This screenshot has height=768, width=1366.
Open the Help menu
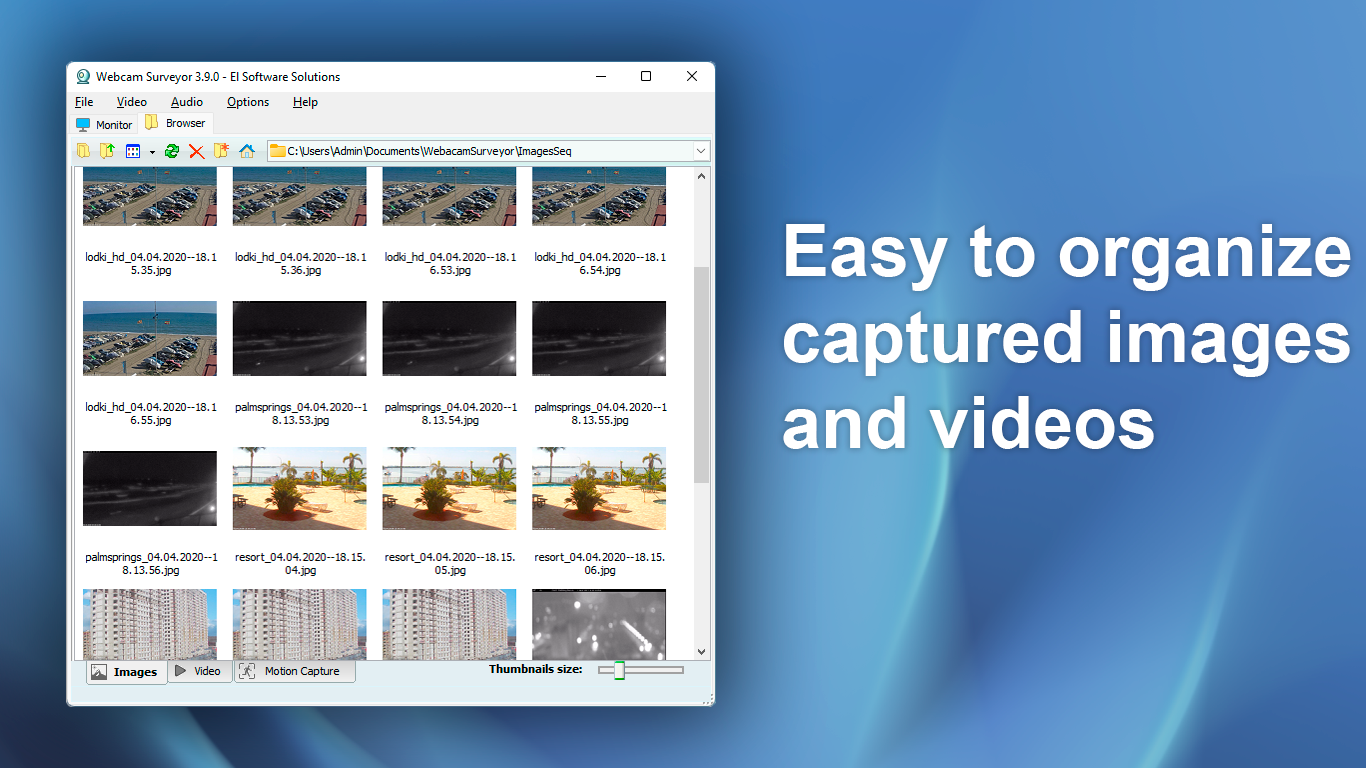[x=305, y=102]
